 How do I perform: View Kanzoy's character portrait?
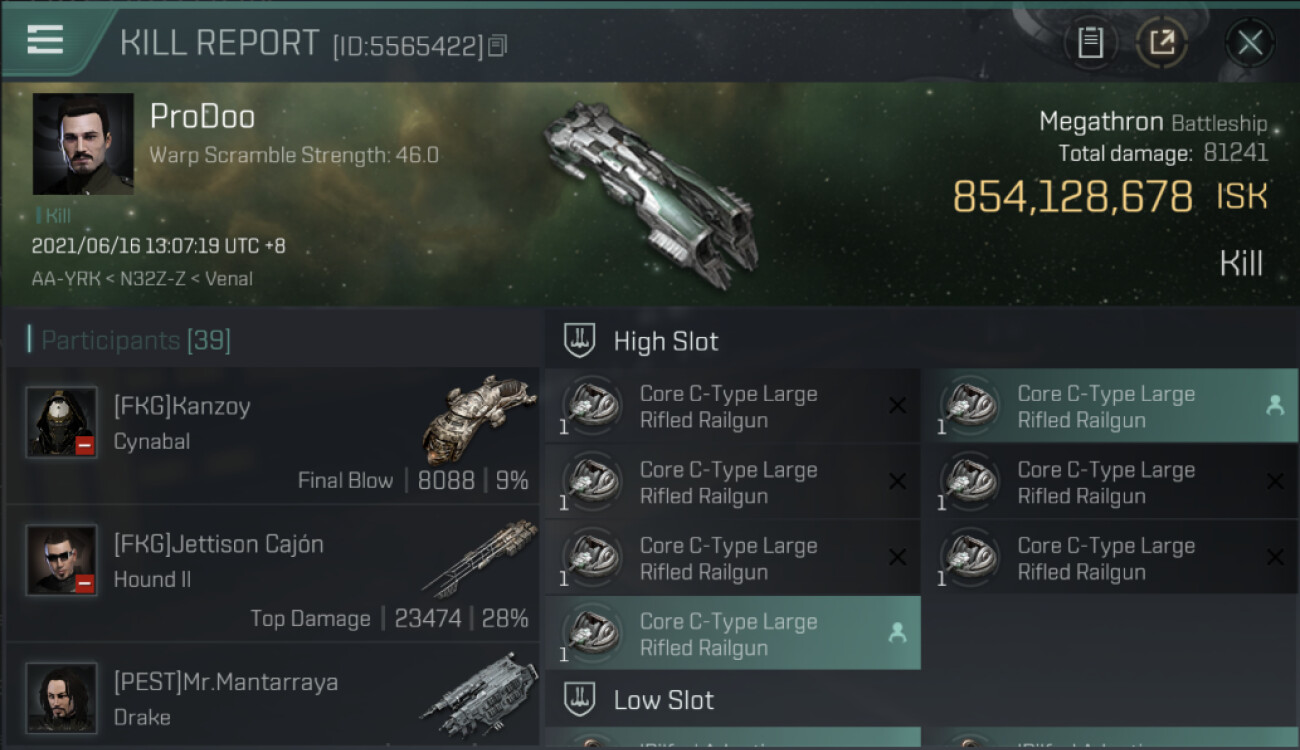pos(62,421)
